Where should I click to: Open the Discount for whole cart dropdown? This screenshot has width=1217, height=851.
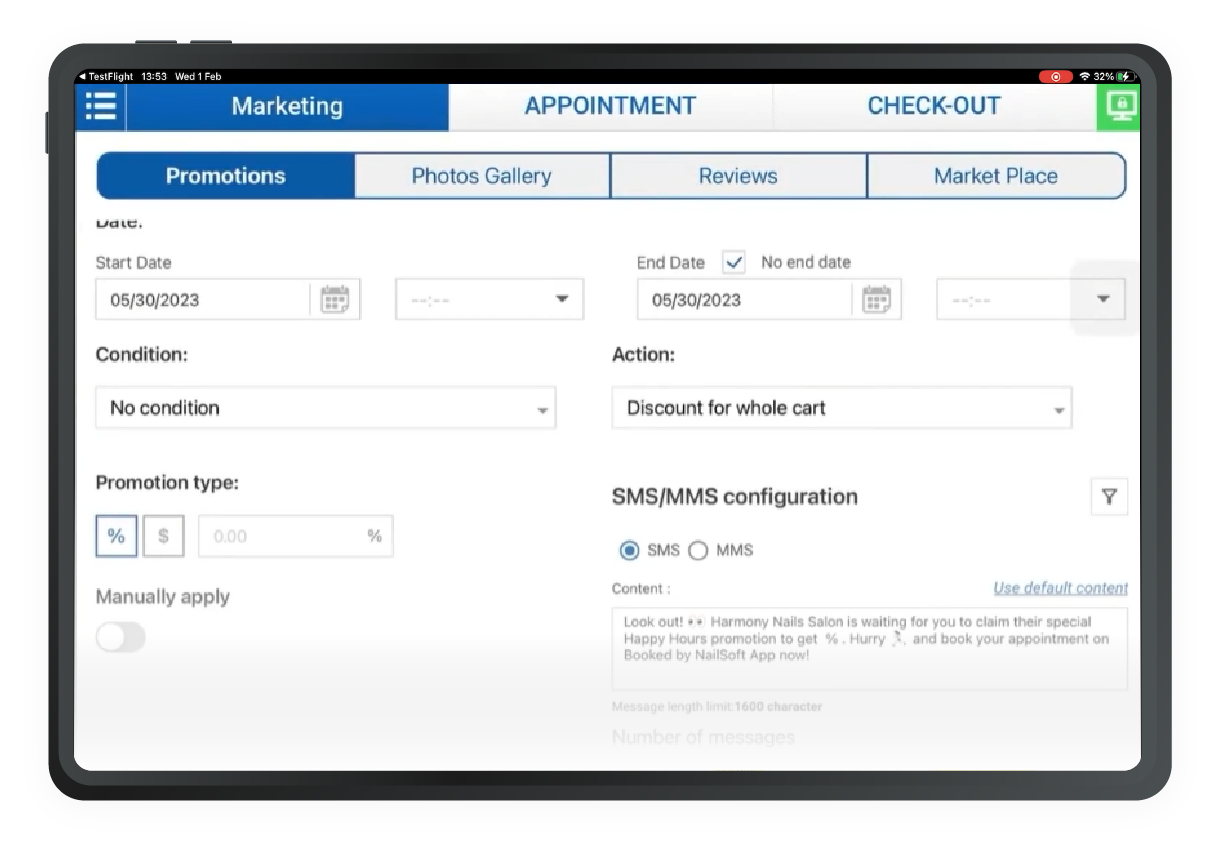841,407
